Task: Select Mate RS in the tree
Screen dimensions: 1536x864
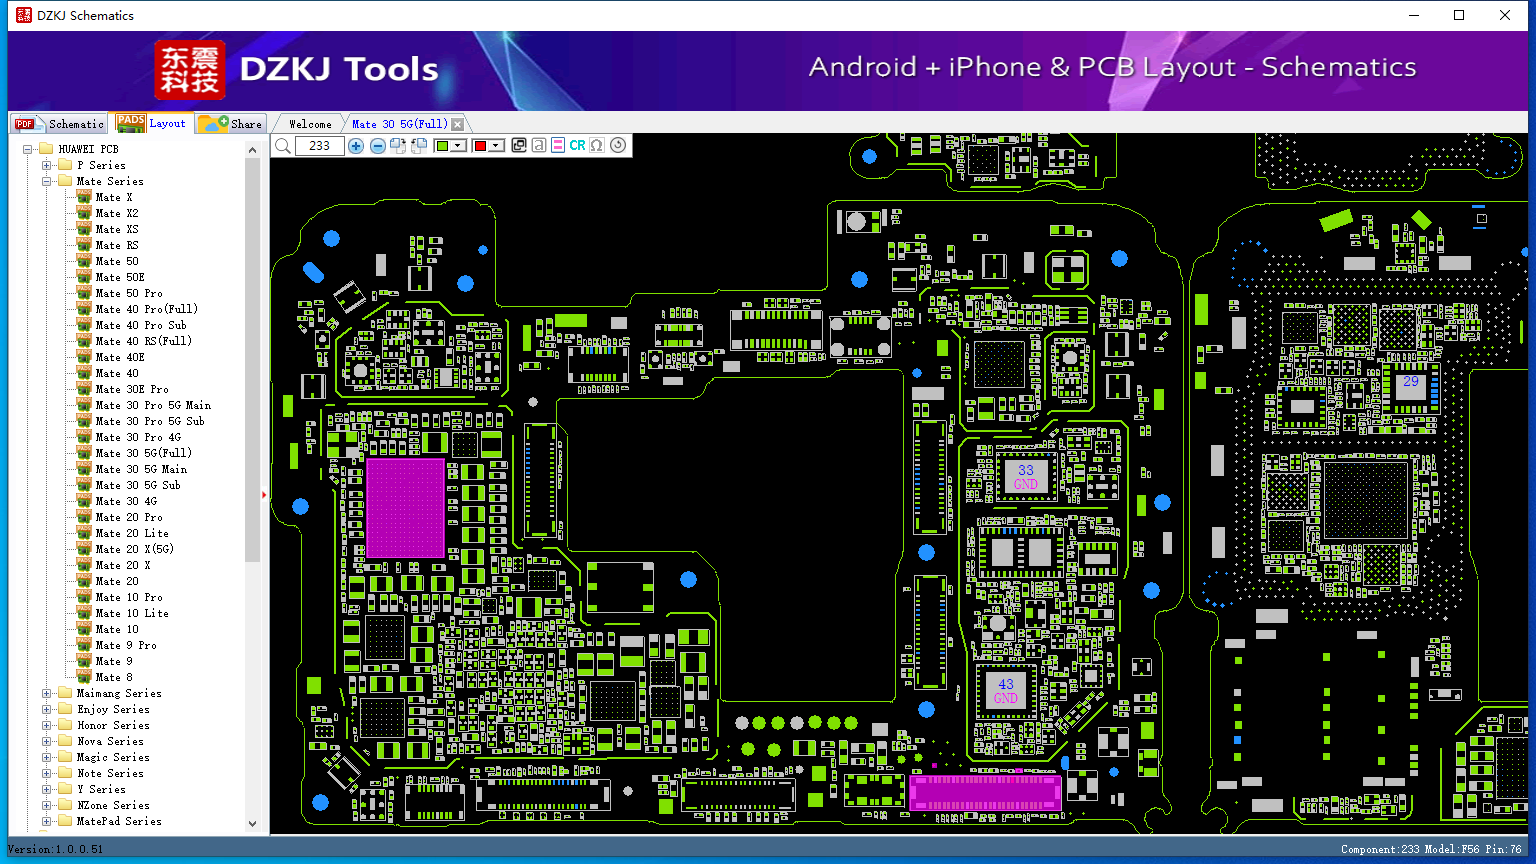Action: (117, 245)
